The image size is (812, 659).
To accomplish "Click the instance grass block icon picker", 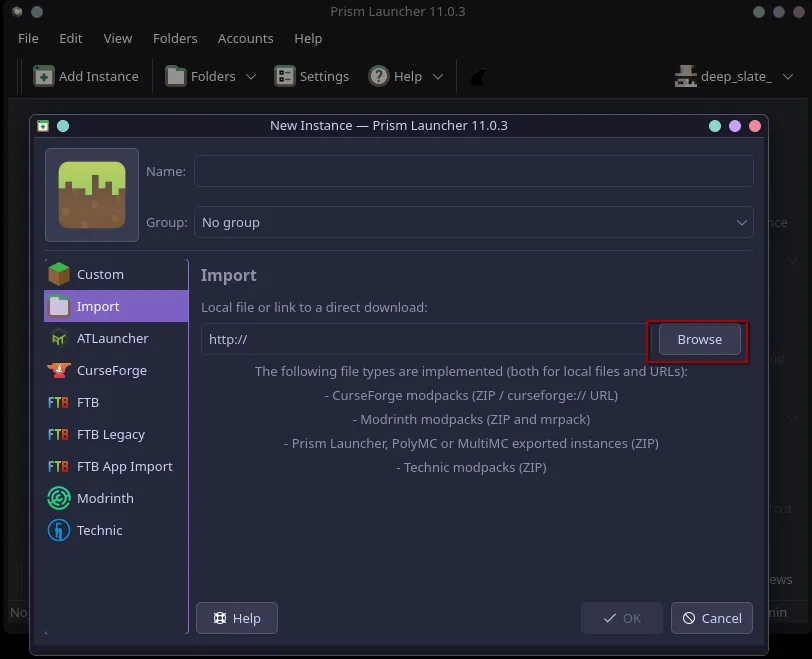I will click(x=92, y=195).
